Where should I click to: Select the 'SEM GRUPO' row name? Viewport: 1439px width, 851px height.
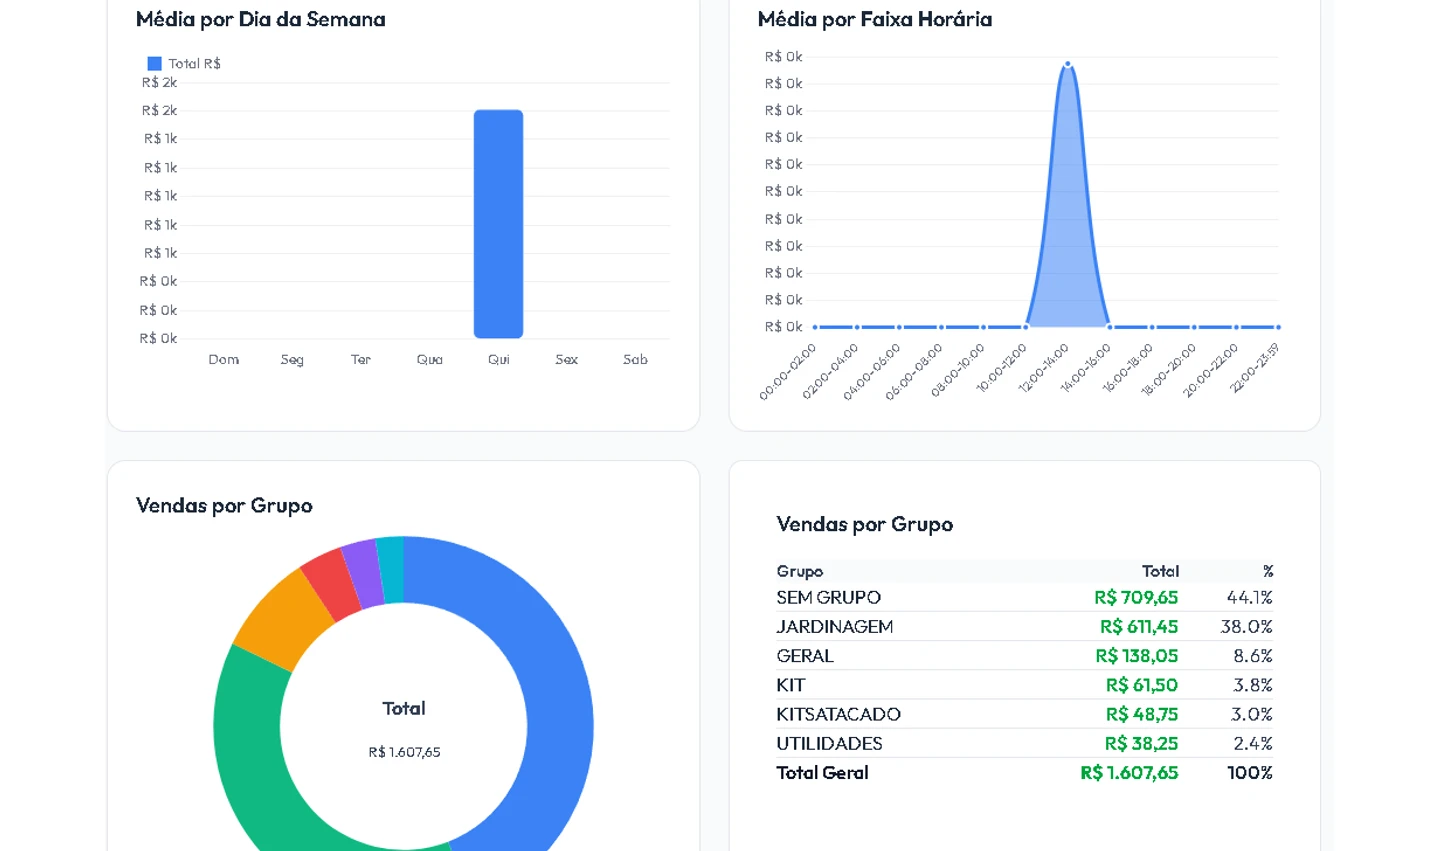(829, 598)
